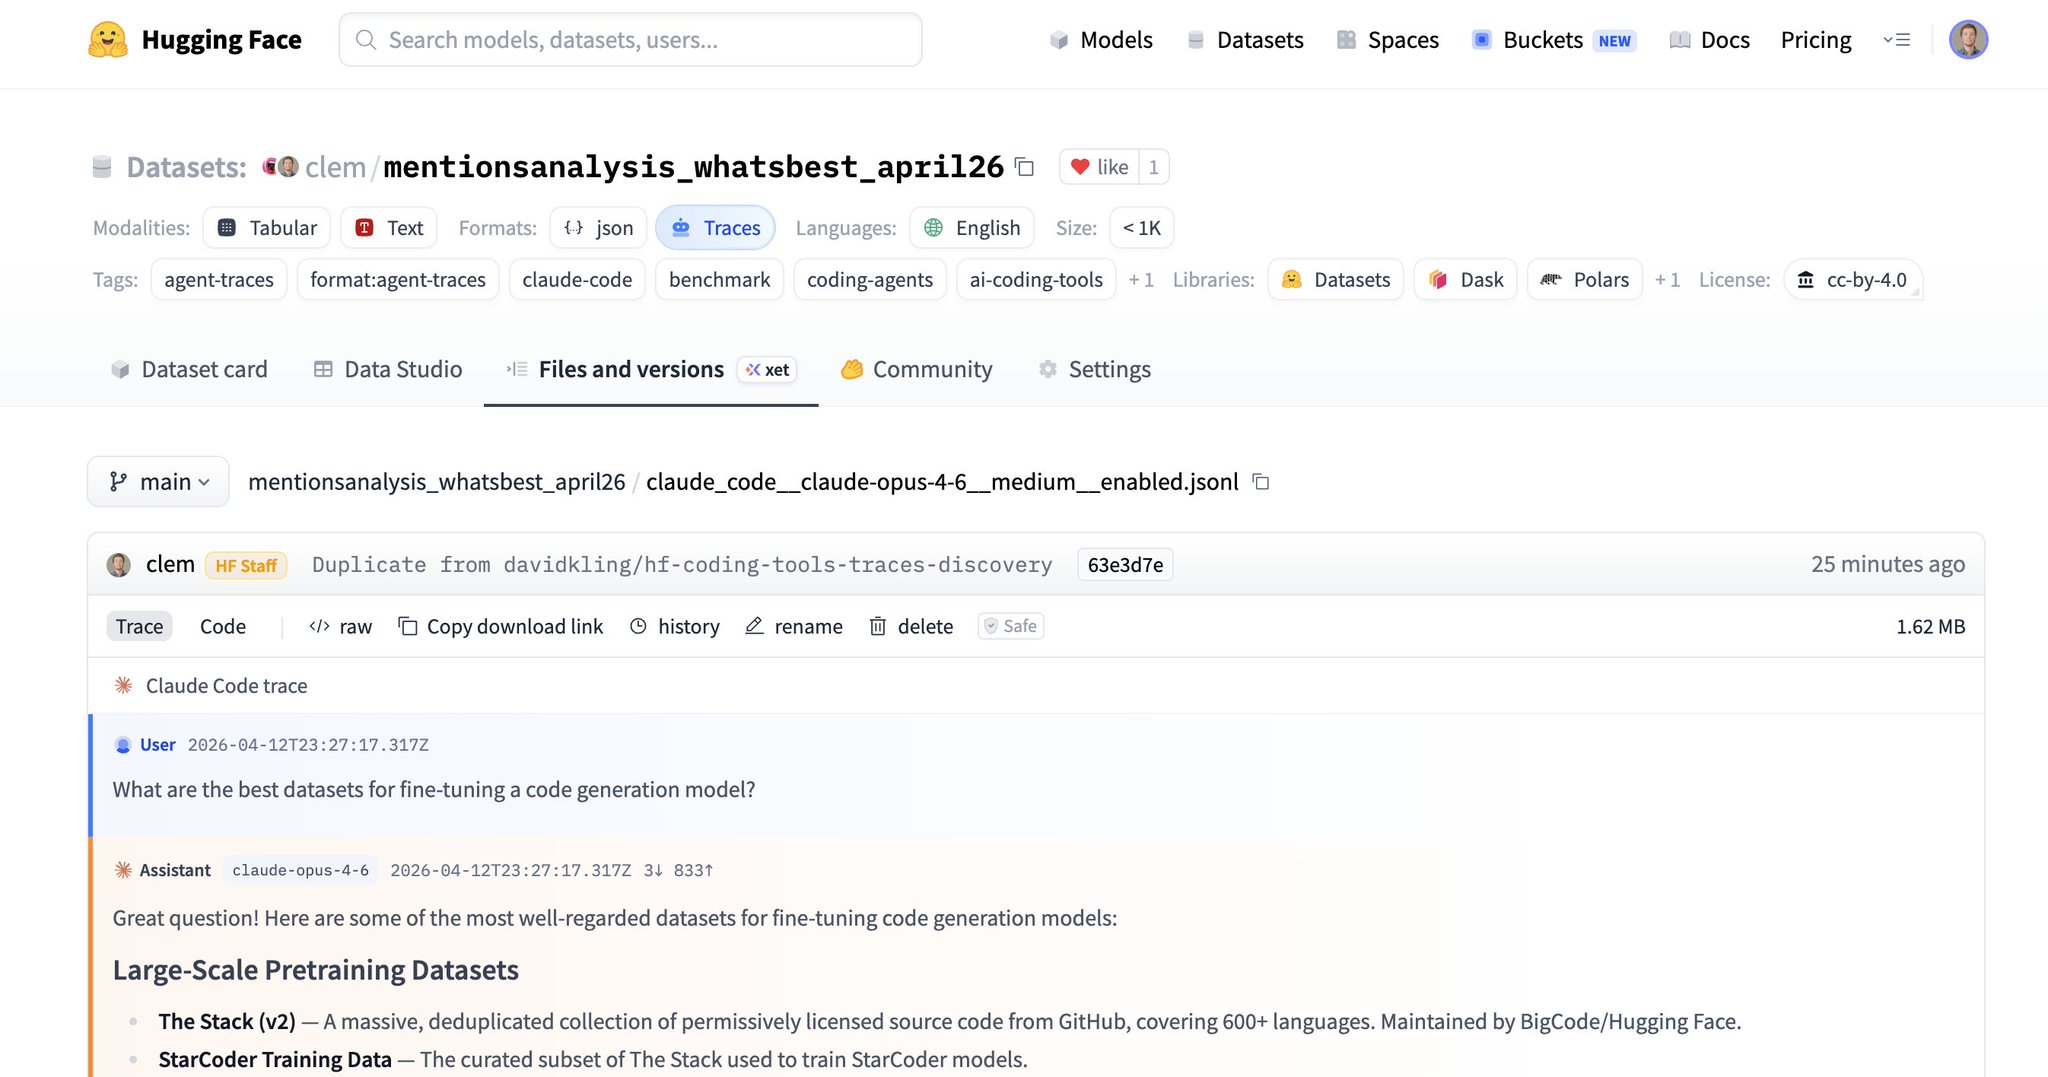Select the Traces format tag
Image resolution: width=2048 pixels, height=1077 pixels.
pyautogui.click(x=715, y=228)
